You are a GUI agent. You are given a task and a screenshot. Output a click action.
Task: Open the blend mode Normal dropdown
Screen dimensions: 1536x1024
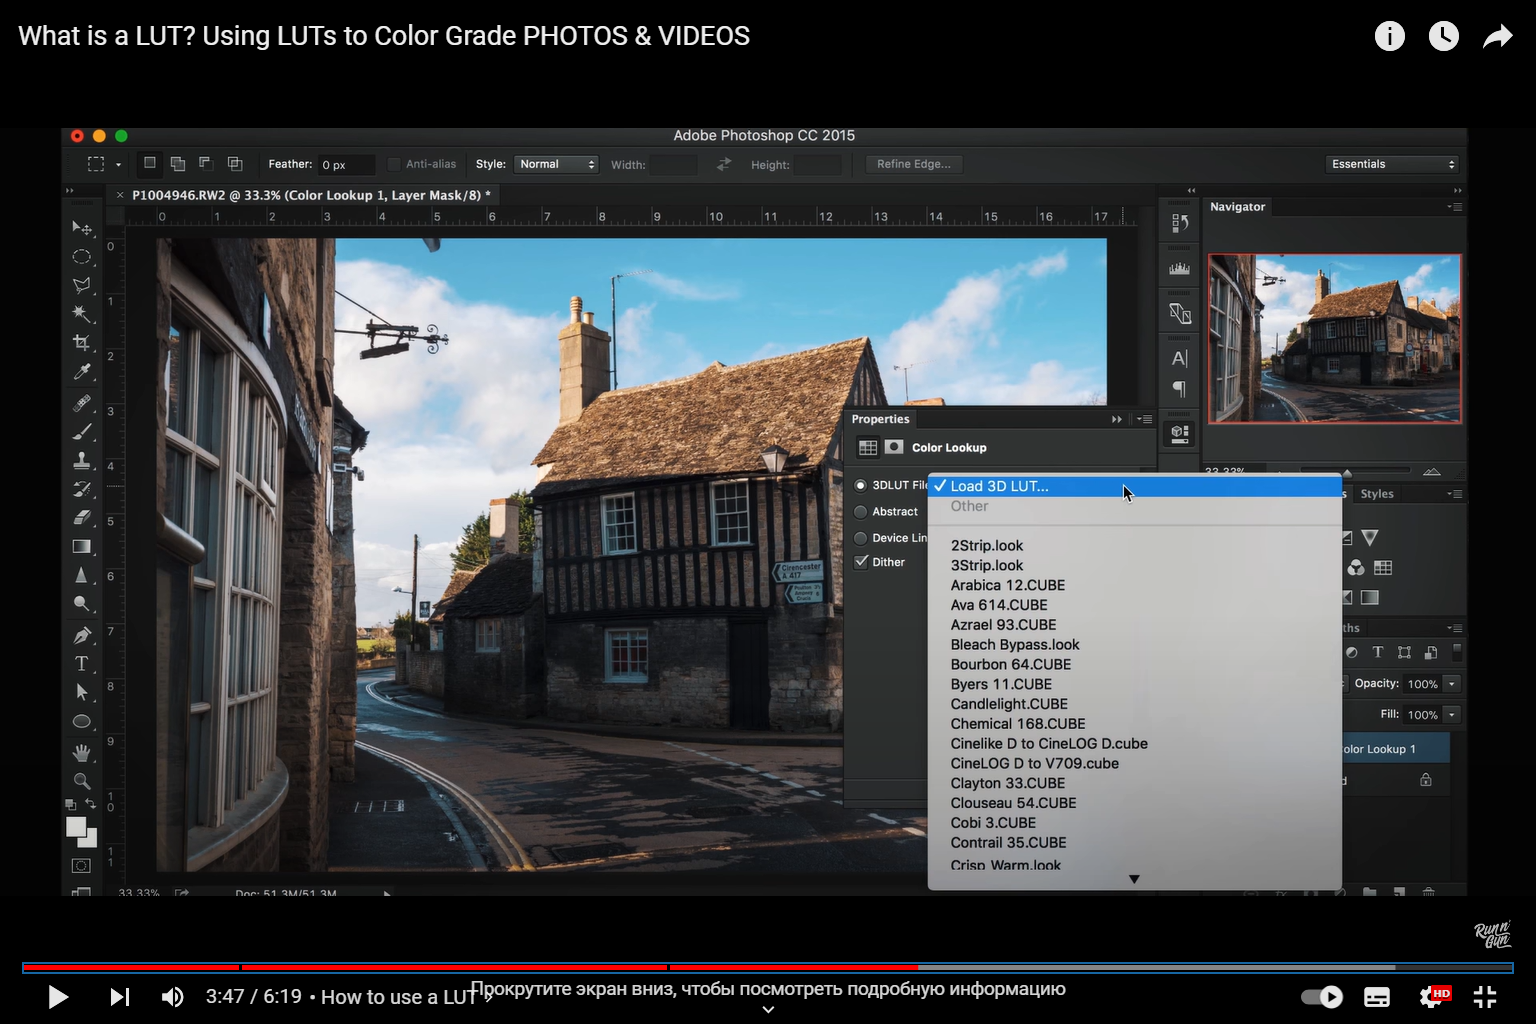coord(556,164)
